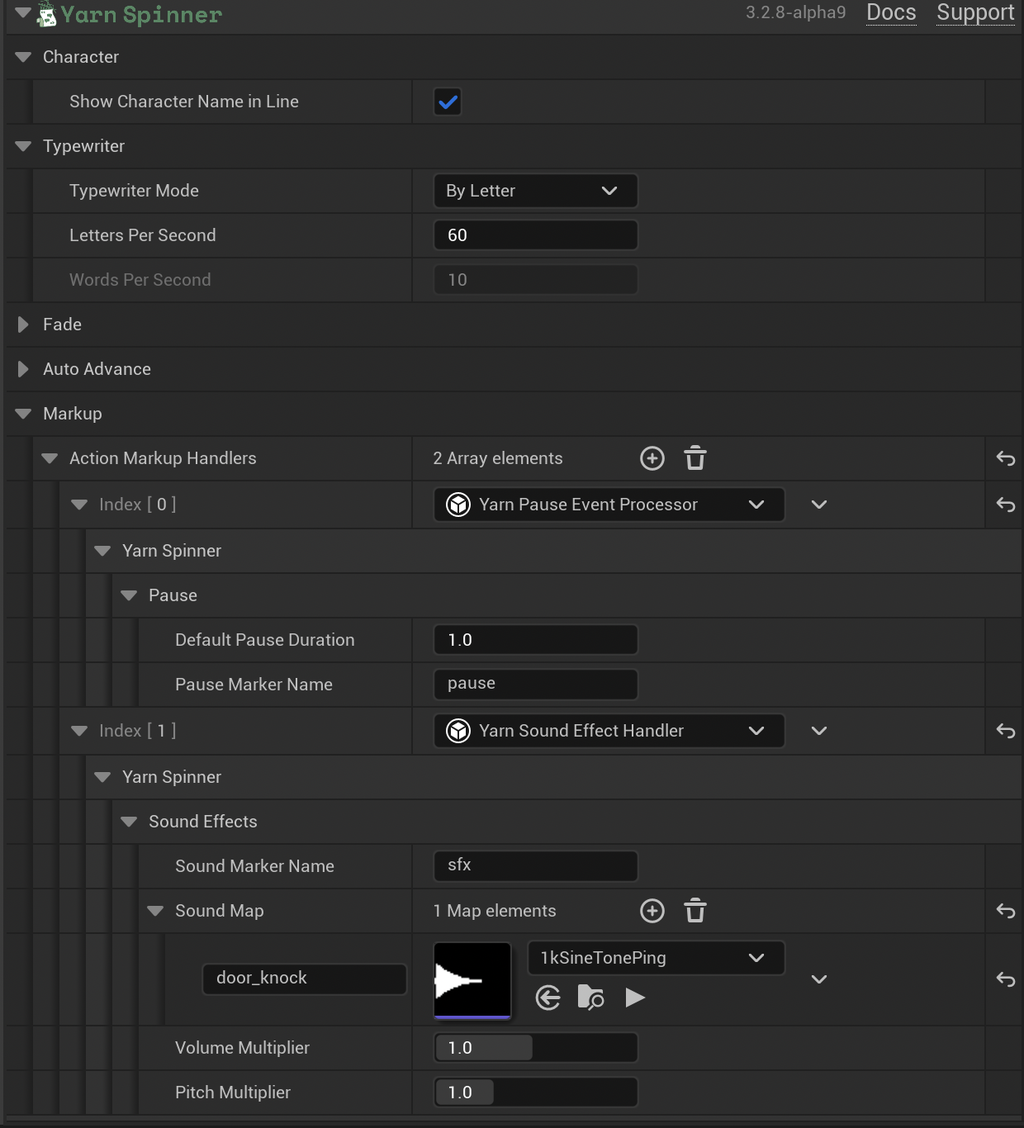Click Yarn Pause Event Processor object icon
Viewport: 1024px width, 1128px height.
coord(458,504)
